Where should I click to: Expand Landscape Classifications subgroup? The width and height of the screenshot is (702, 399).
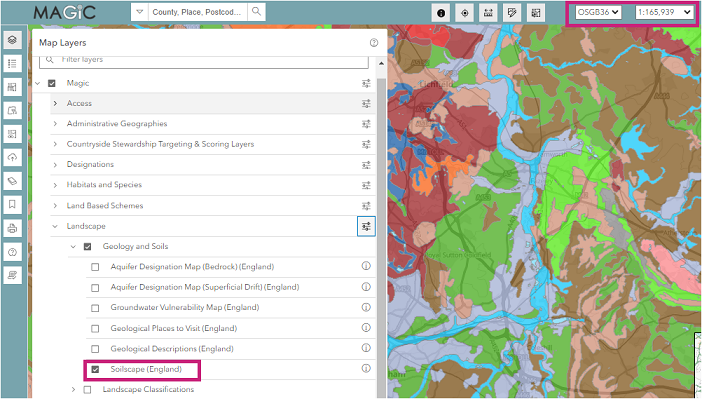click(x=73, y=390)
